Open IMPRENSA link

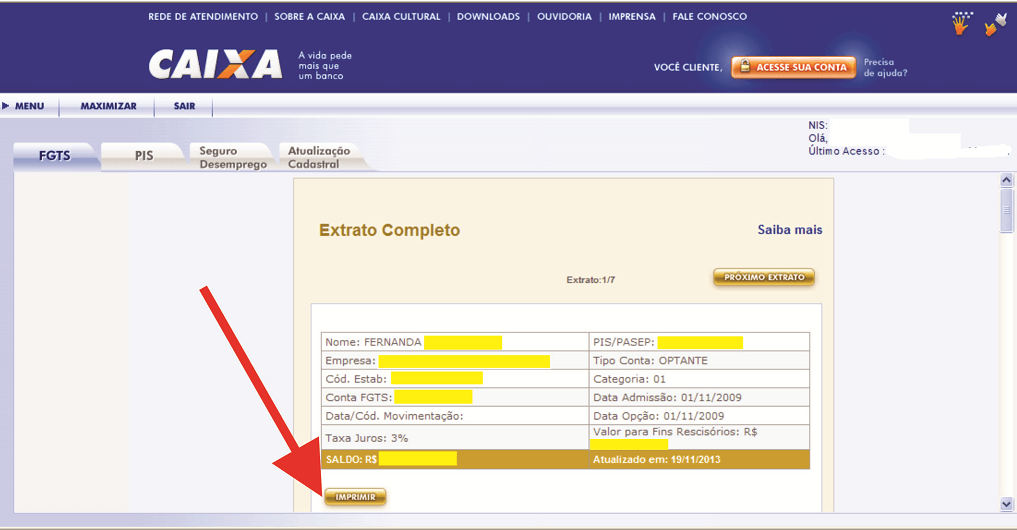(x=632, y=17)
